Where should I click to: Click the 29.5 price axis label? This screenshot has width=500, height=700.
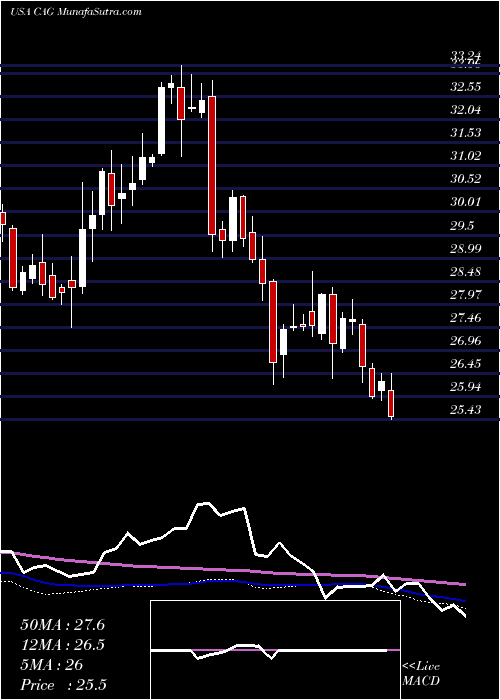click(x=462, y=225)
